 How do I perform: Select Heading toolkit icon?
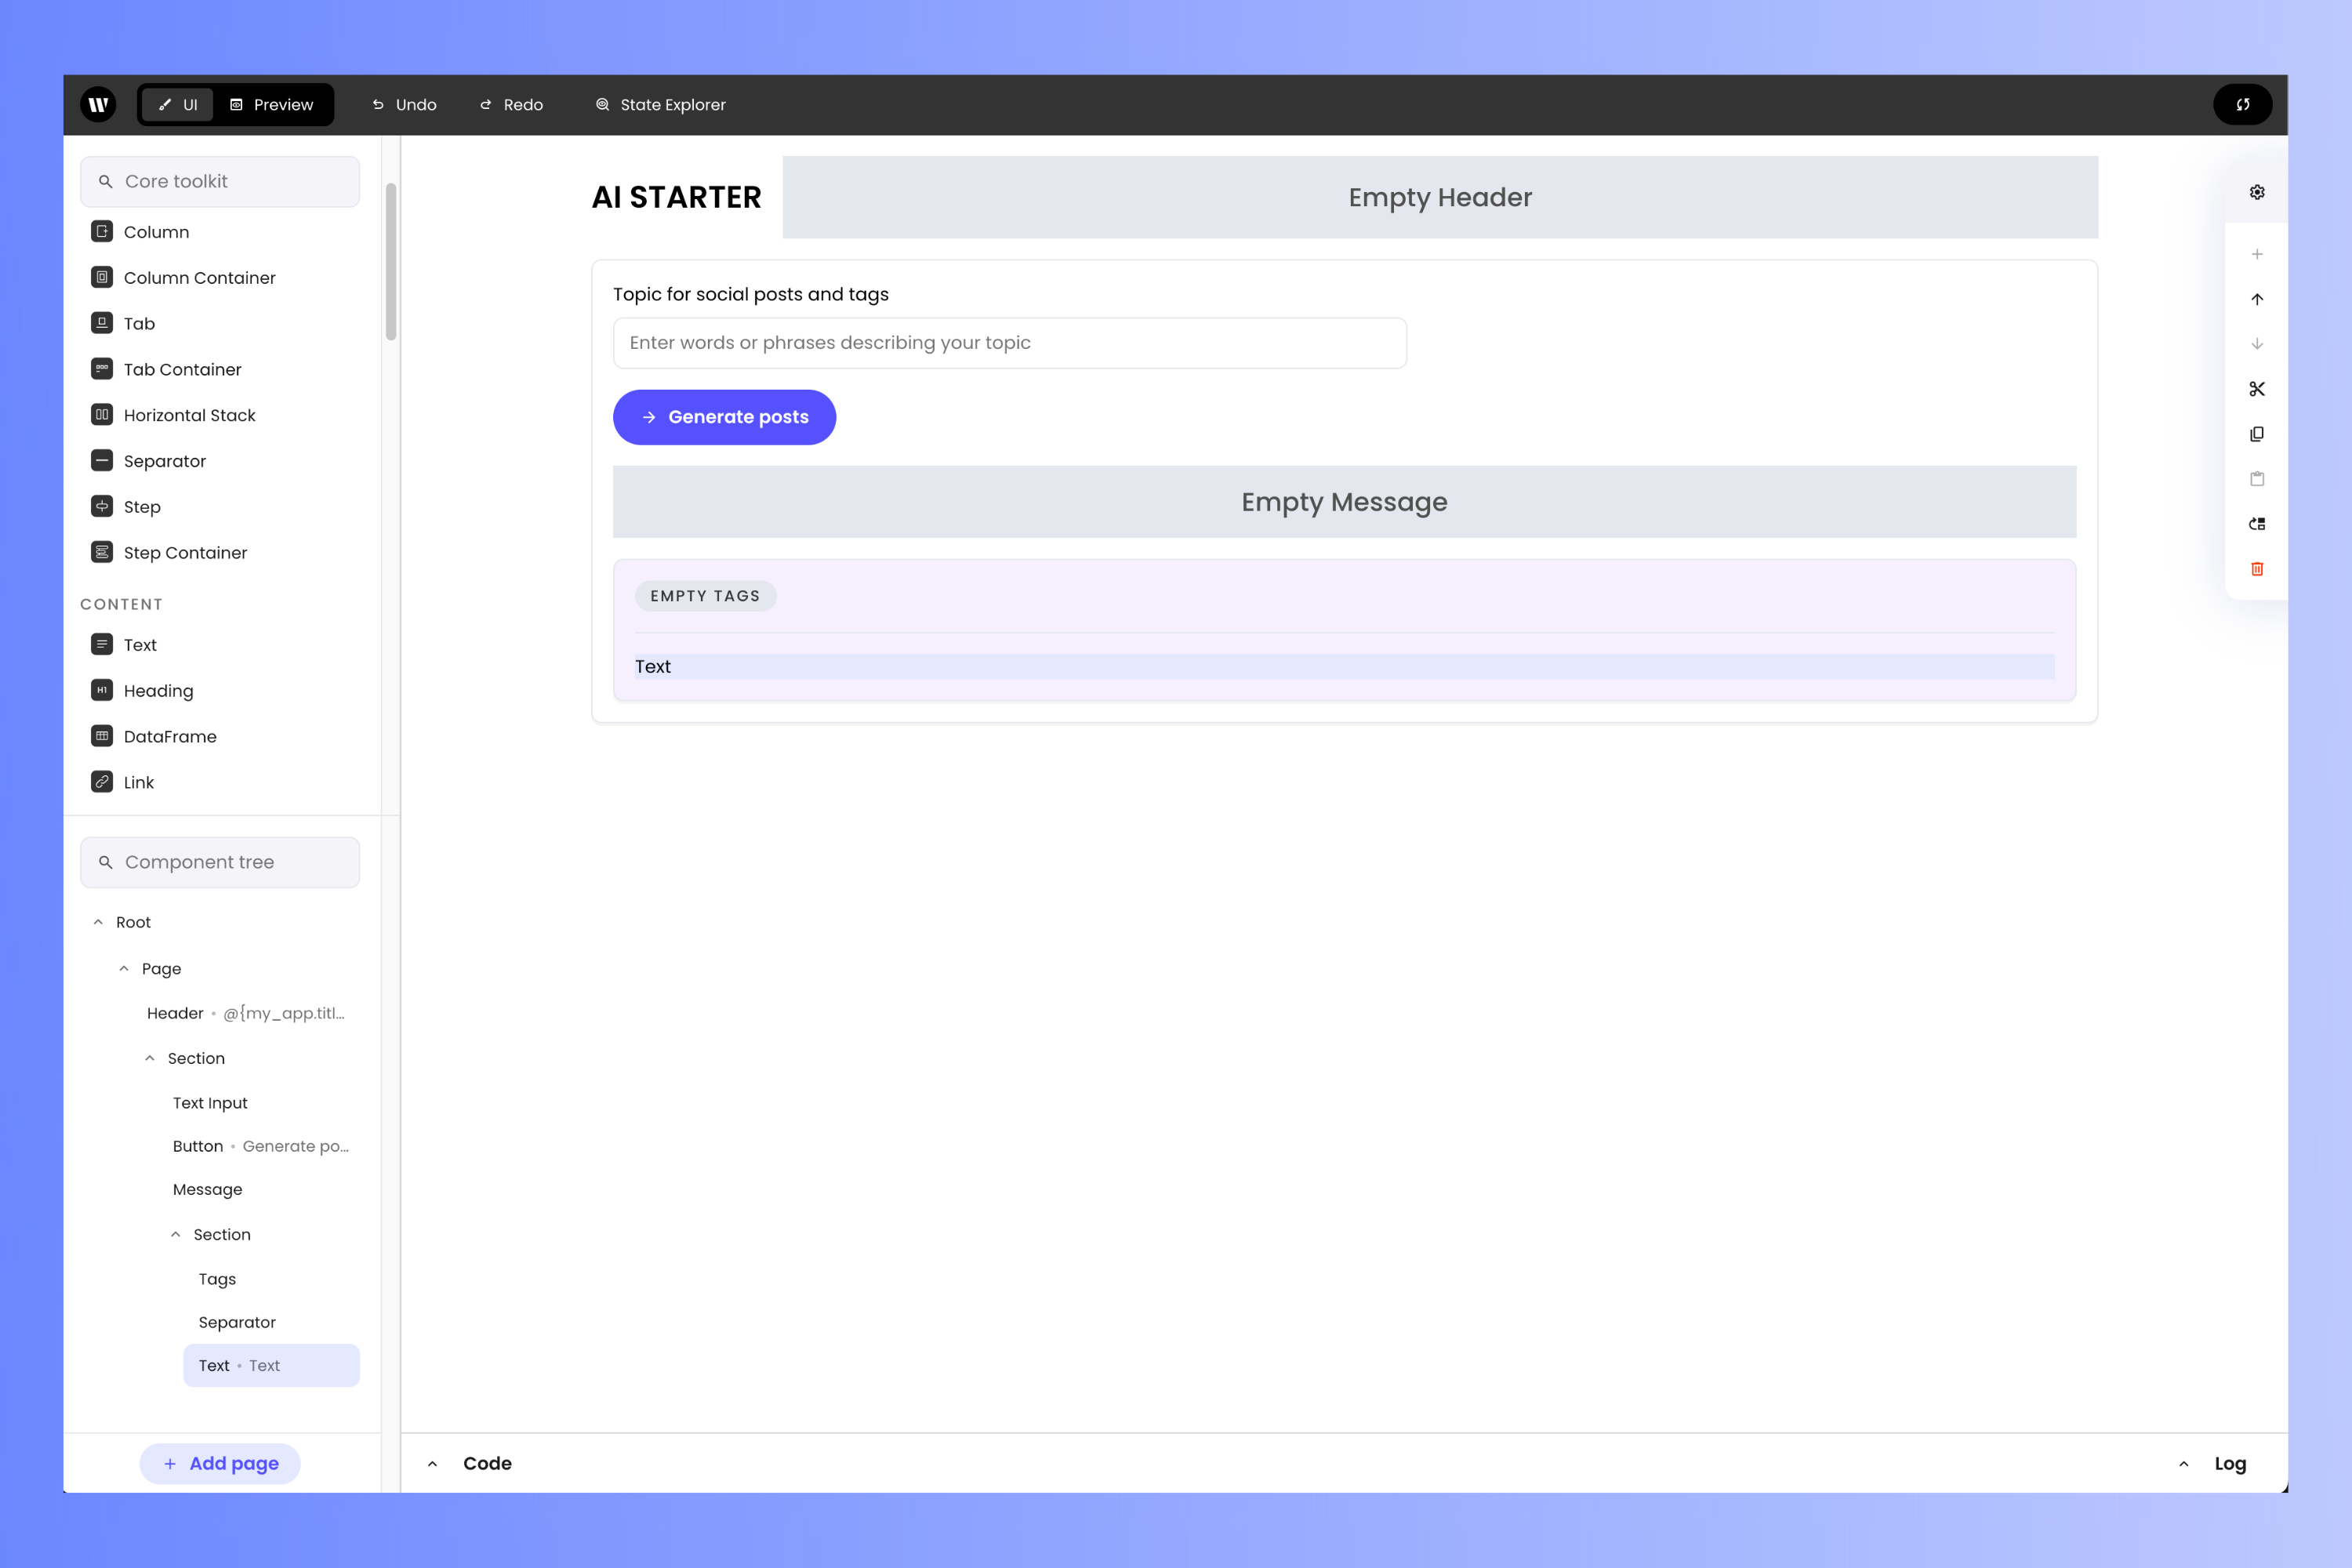click(x=102, y=691)
